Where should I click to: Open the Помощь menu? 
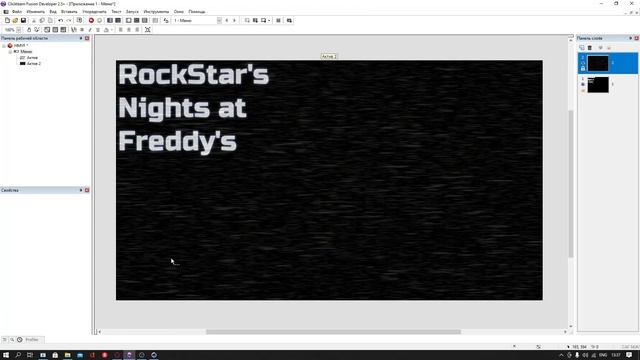(x=197, y=12)
